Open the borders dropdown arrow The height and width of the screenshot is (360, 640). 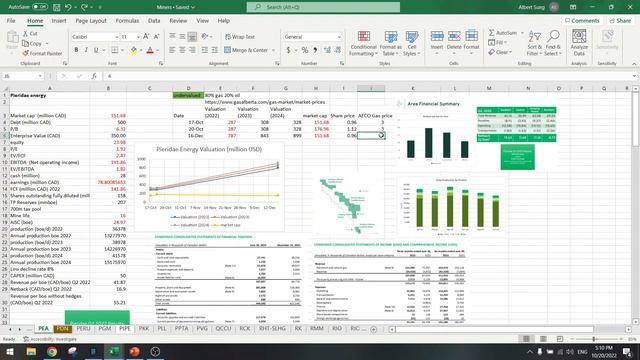coord(122,50)
